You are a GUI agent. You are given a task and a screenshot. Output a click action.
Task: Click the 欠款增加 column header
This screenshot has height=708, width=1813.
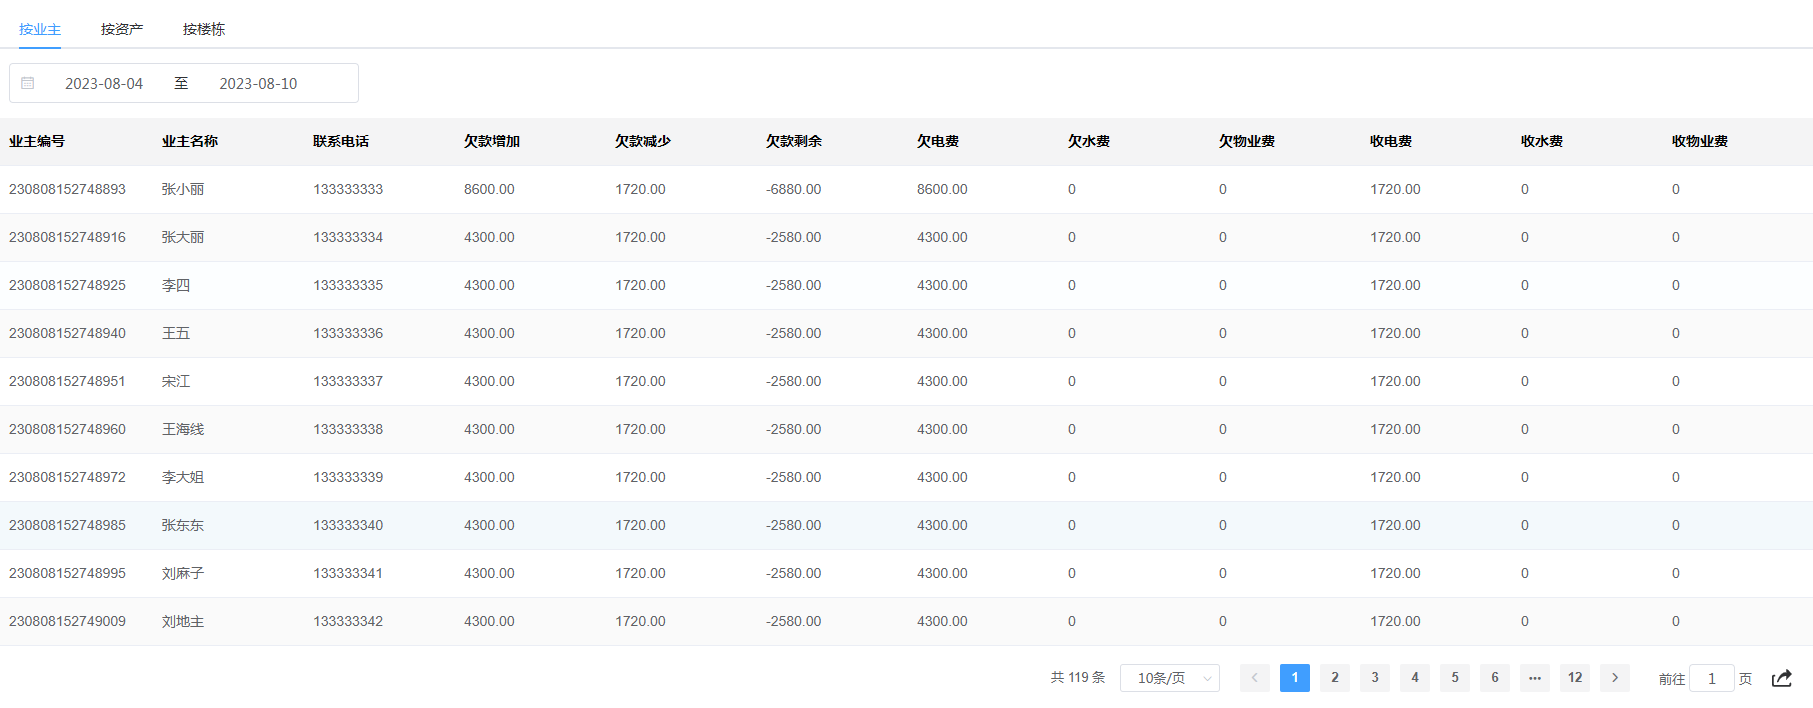pos(492,142)
